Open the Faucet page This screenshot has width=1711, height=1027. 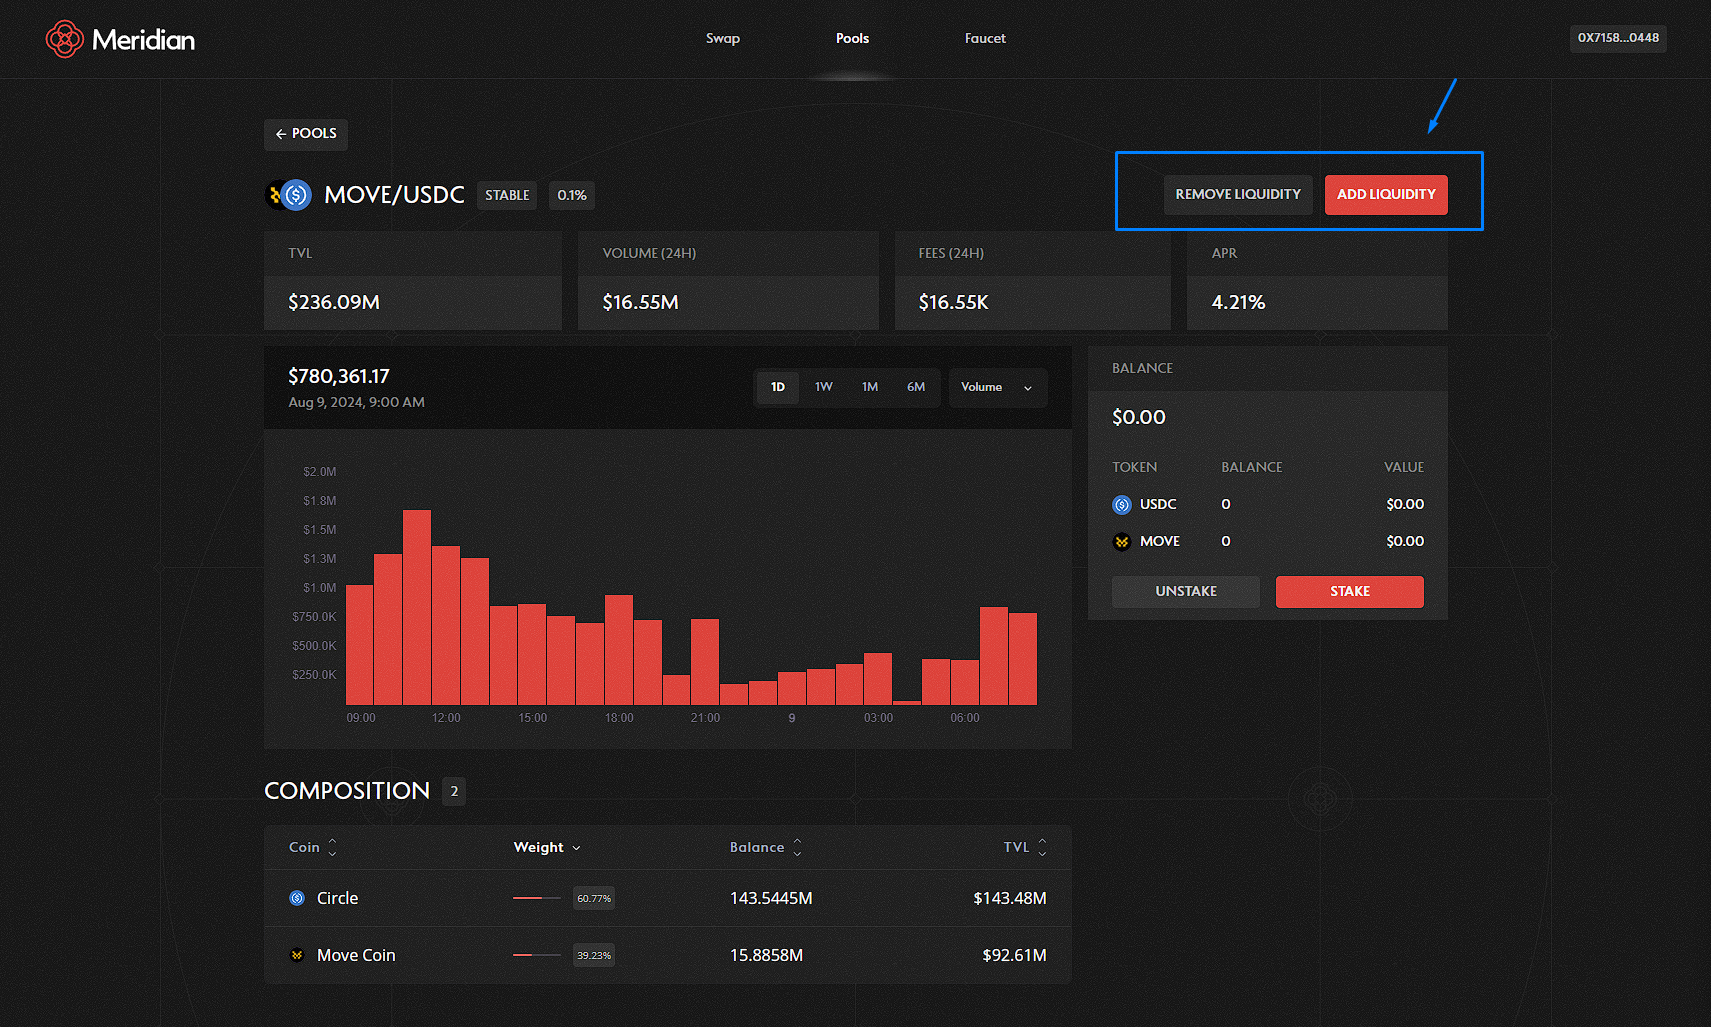(x=985, y=38)
